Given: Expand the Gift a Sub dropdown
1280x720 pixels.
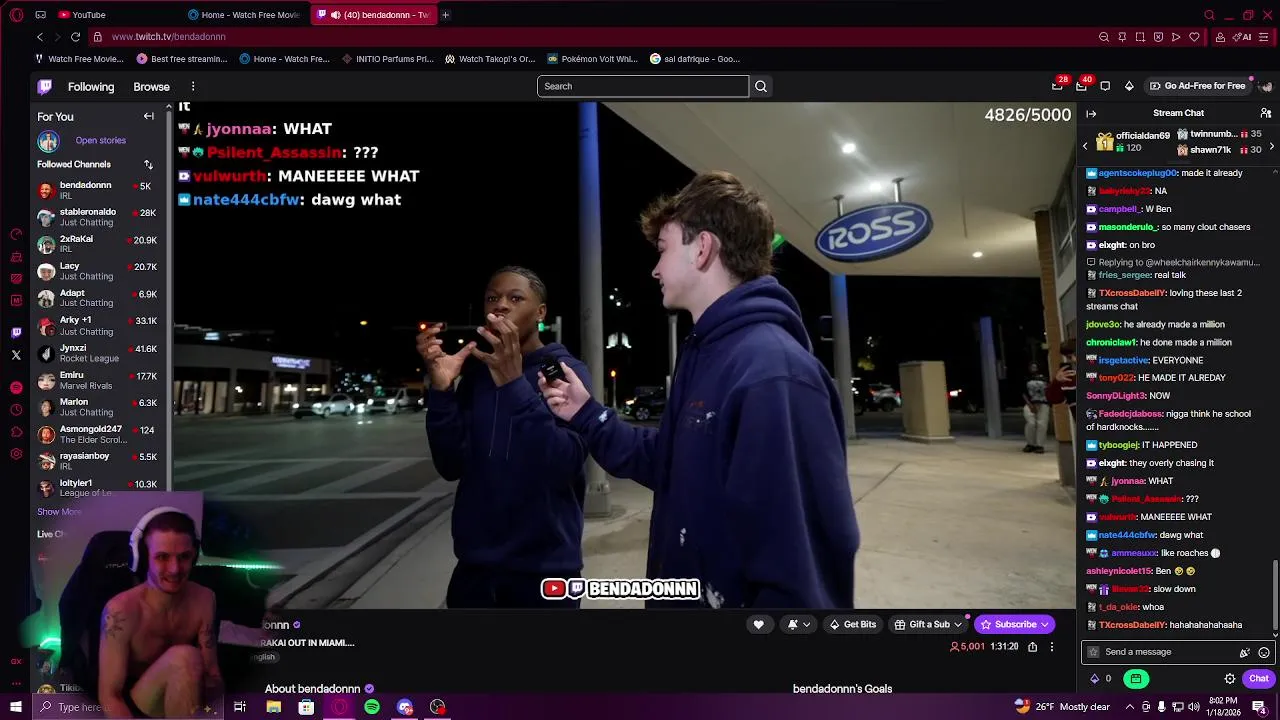Looking at the screenshot, I should pyautogui.click(x=958, y=624).
